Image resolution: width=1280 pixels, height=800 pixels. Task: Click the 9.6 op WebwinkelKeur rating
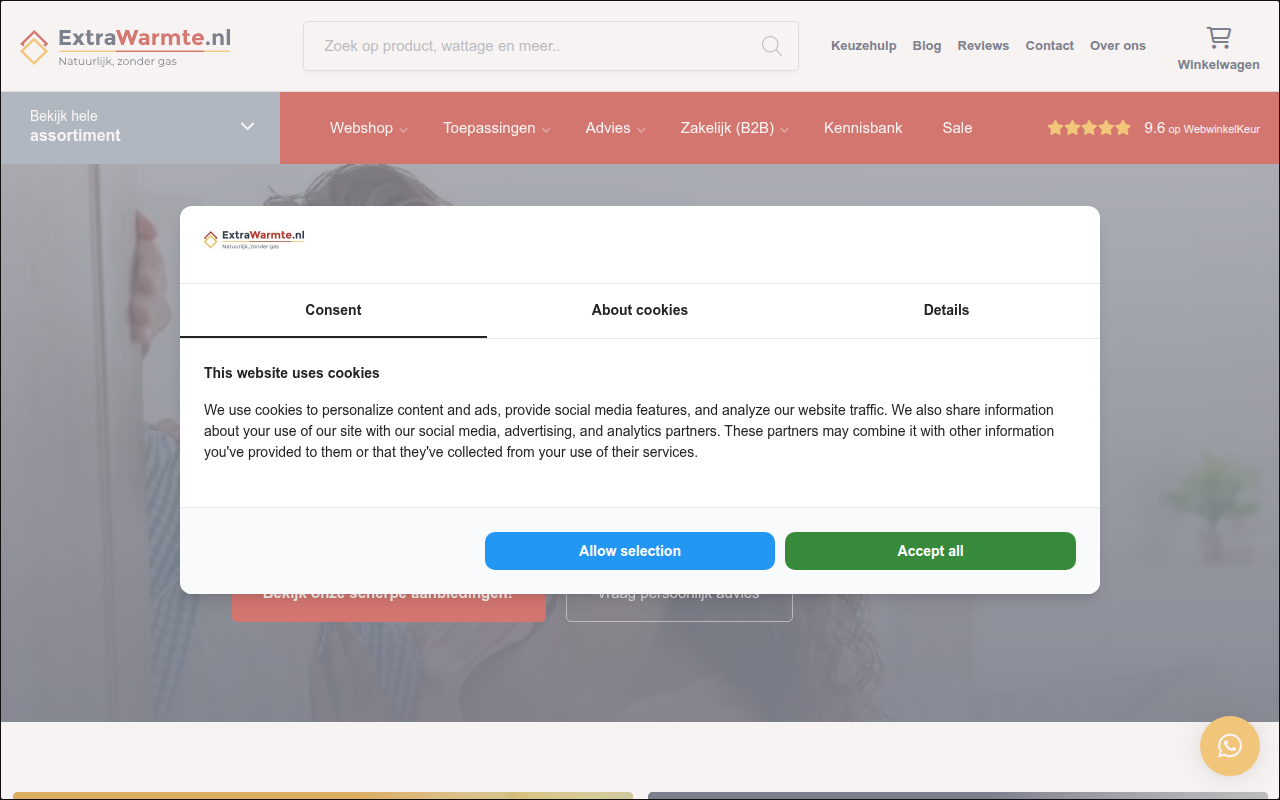point(1202,128)
